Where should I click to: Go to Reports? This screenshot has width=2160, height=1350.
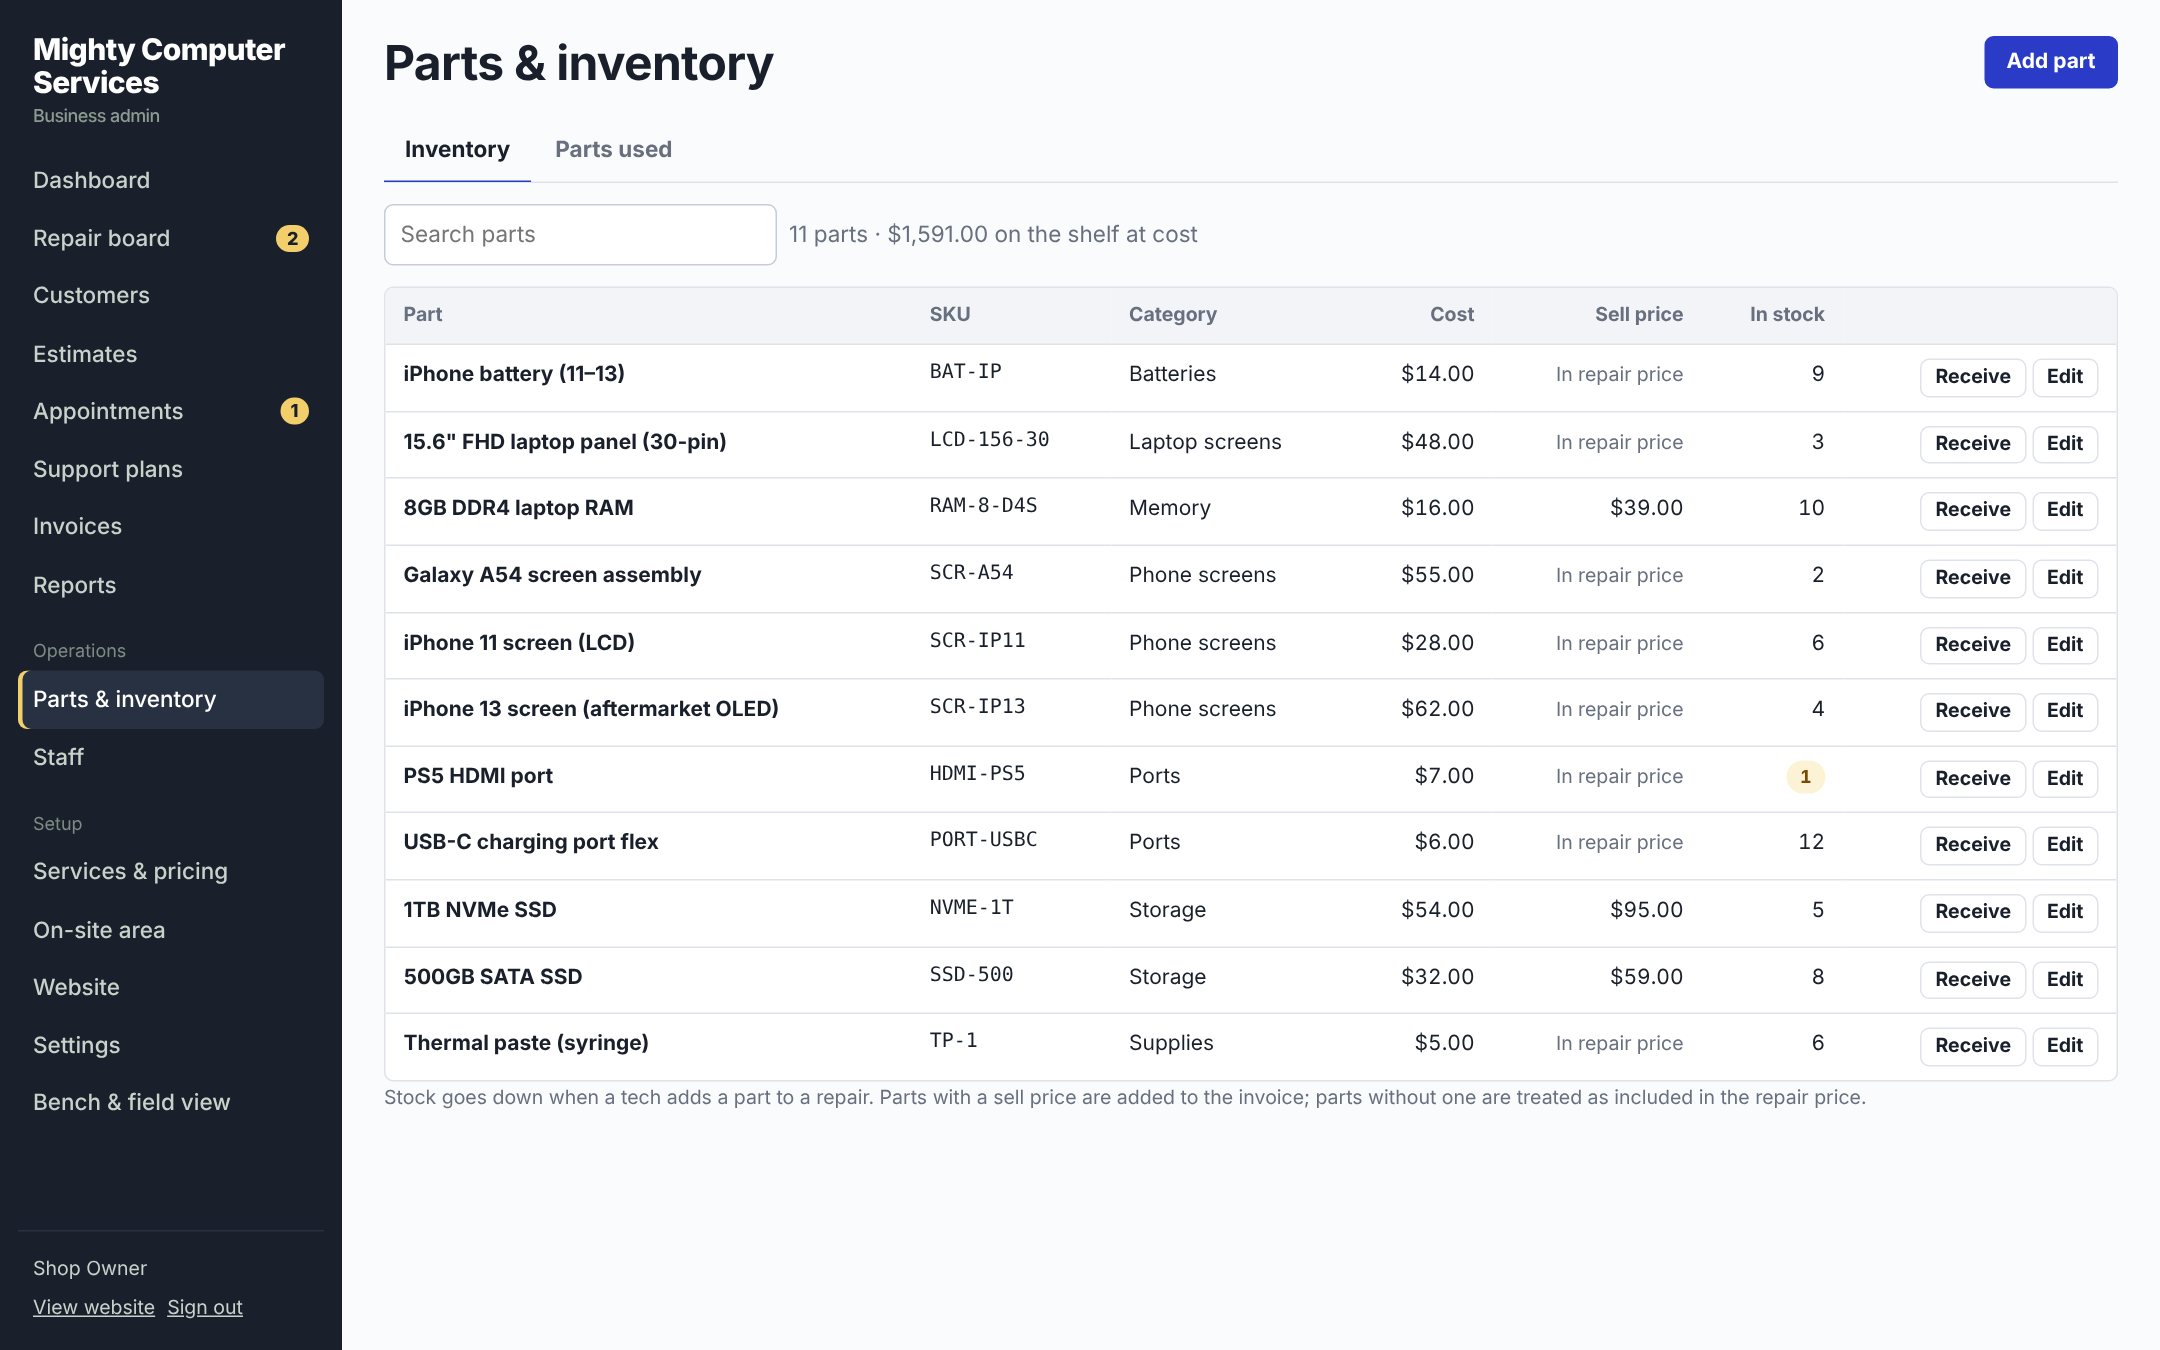coord(170,585)
